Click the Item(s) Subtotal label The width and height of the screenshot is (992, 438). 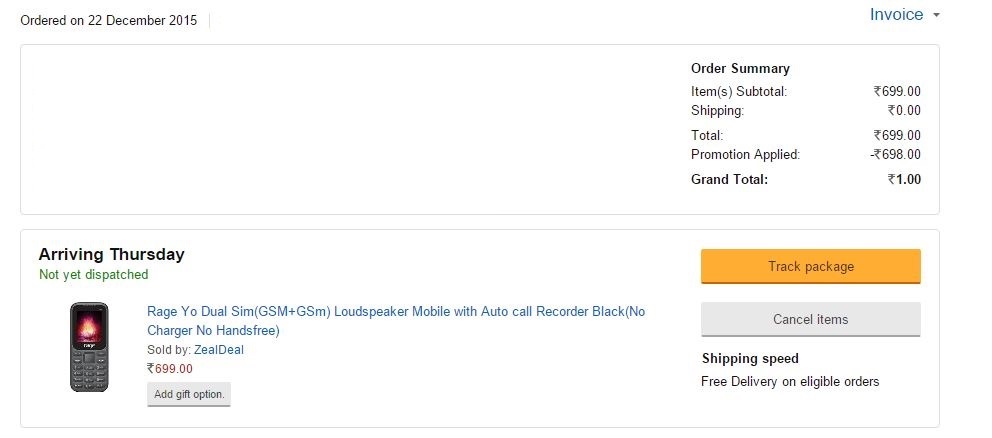click(739, 92)
